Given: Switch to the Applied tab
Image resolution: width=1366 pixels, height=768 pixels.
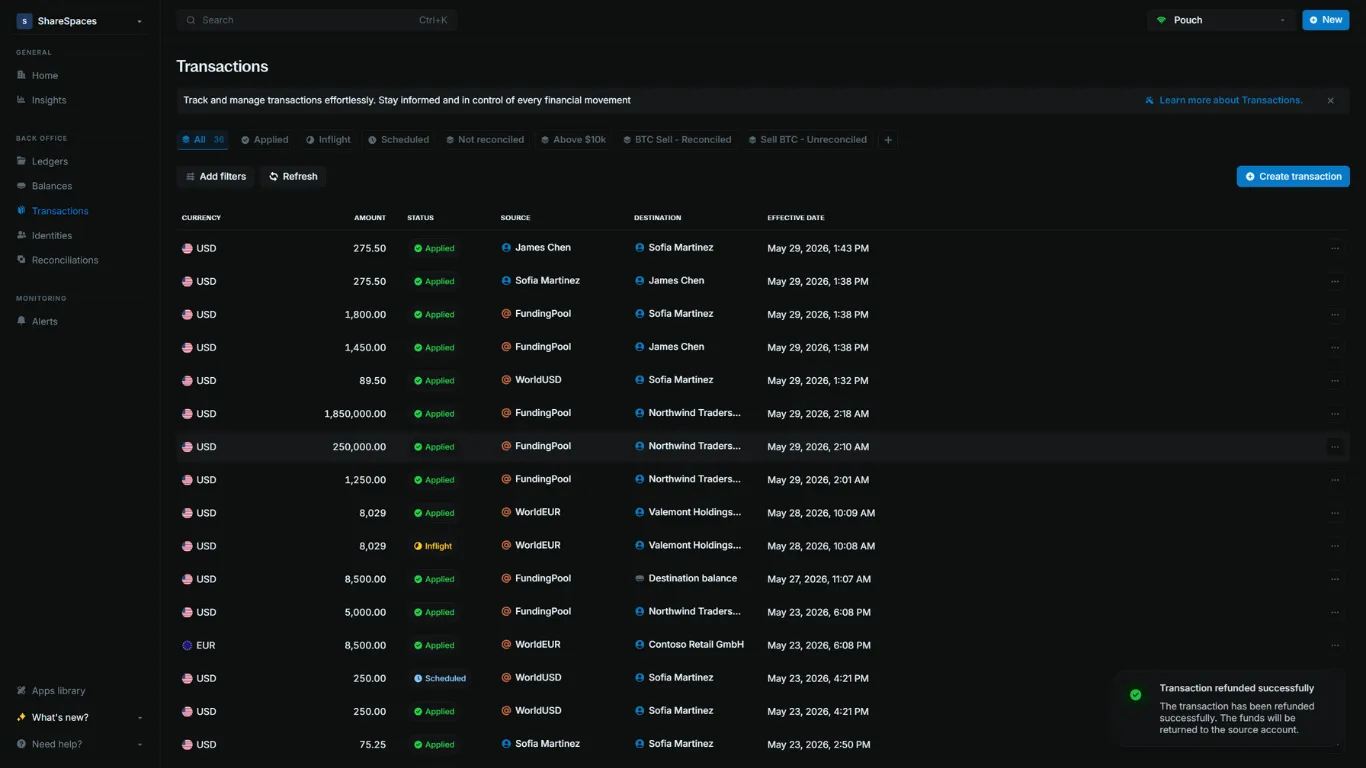Looking at the screenshot, I should pos(264,140).
